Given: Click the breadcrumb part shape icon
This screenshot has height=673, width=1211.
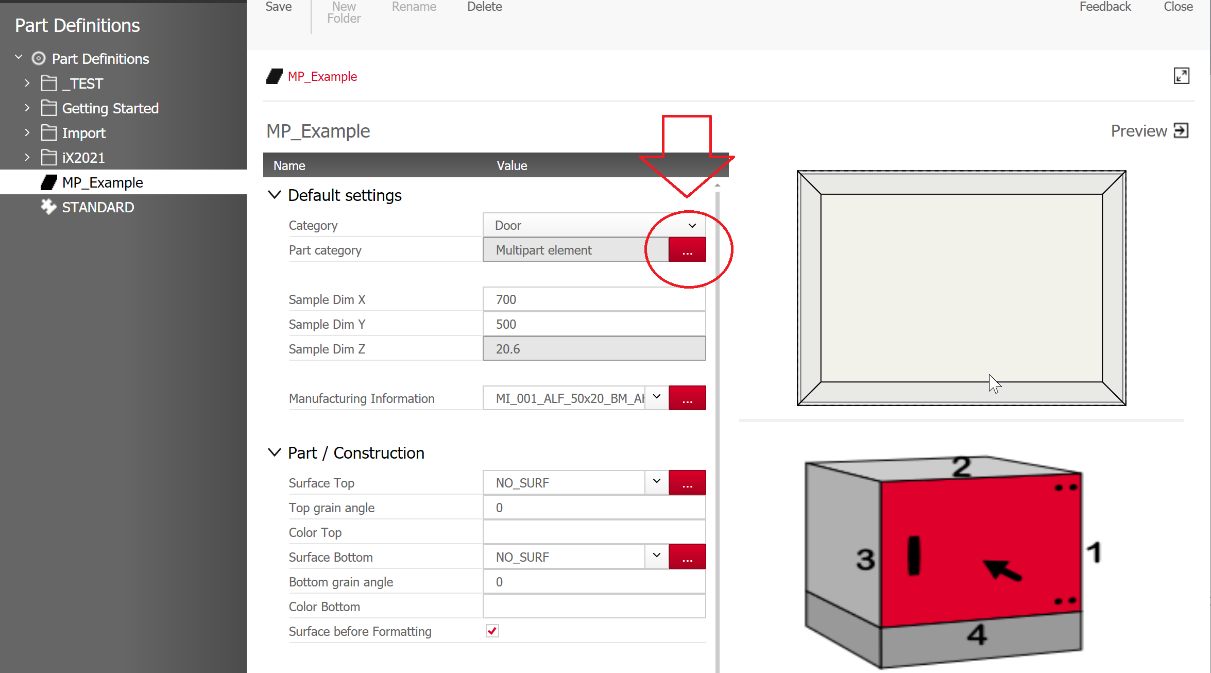Looking at the screenshot, I should click(x=274, y=76).
